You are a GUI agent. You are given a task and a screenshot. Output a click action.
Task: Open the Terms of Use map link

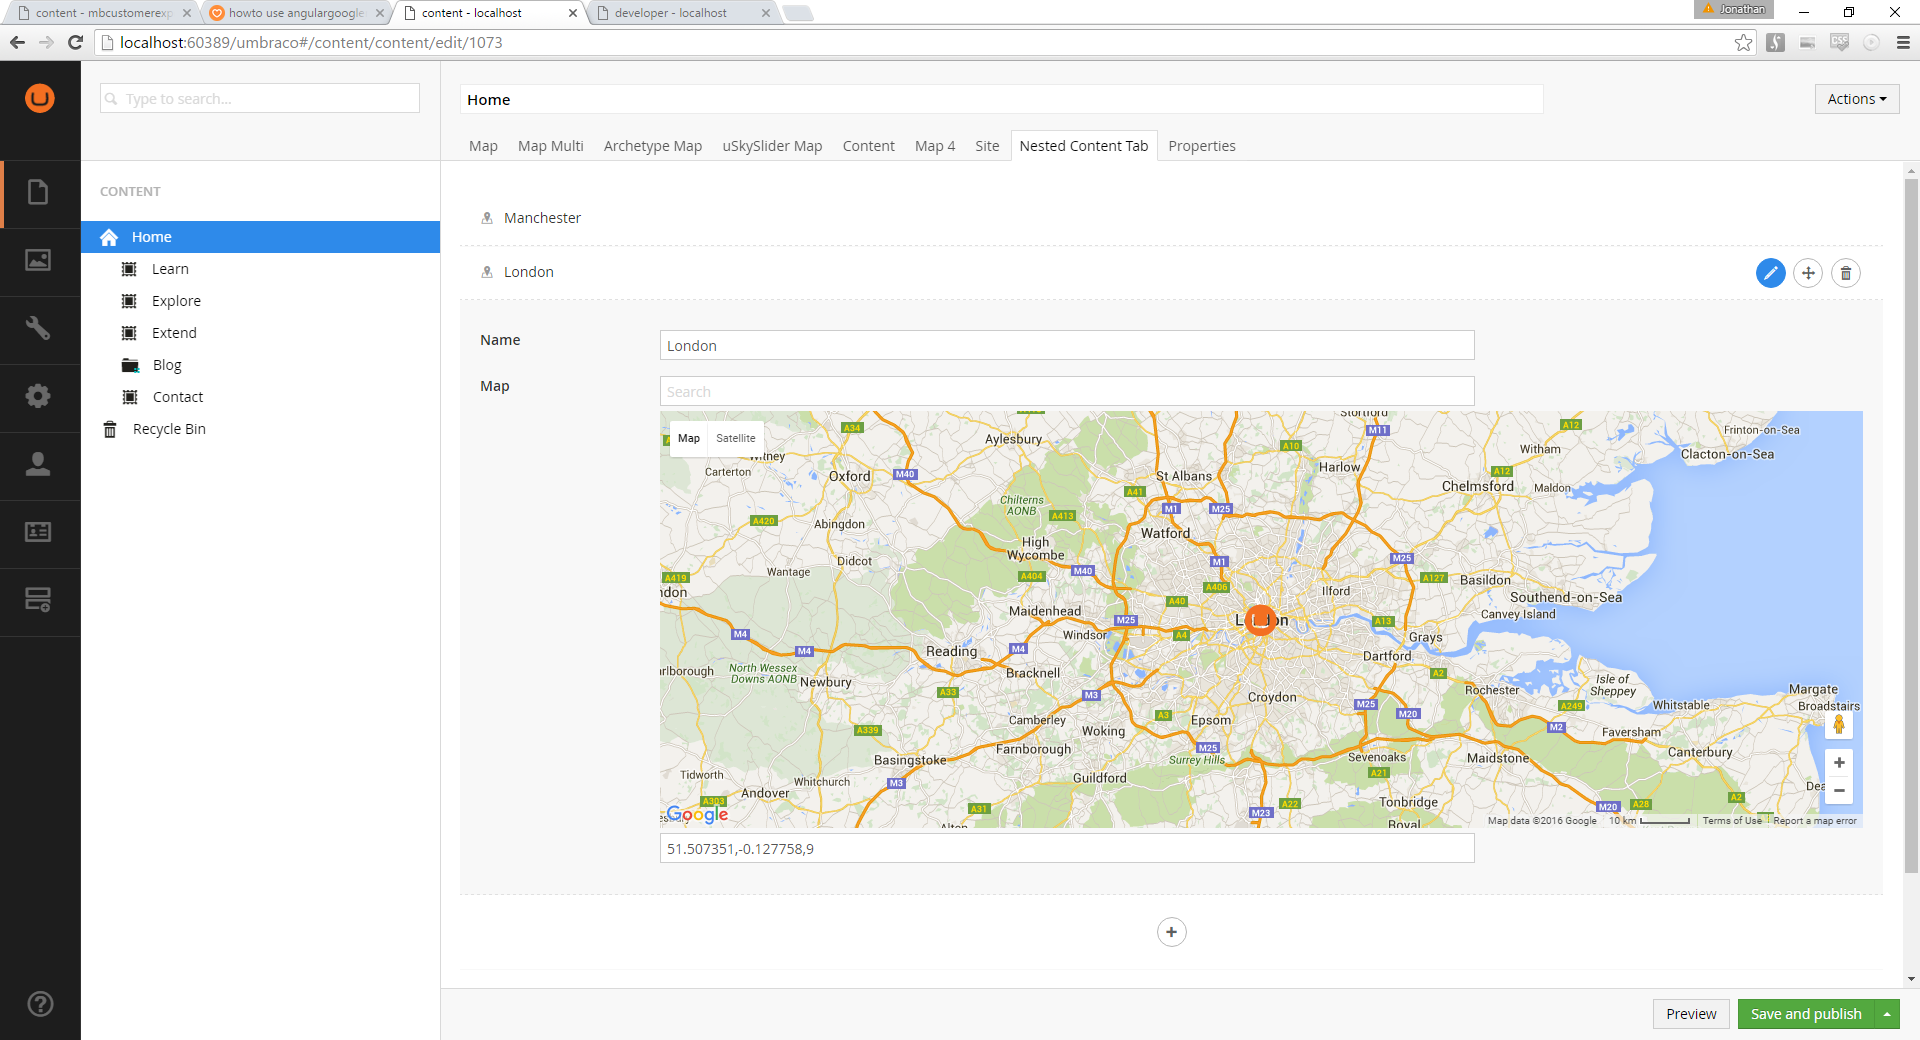pyautogui.click(x=1732, y=821)
